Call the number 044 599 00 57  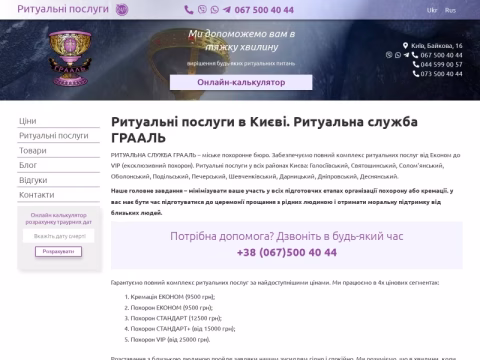point(441,64)
